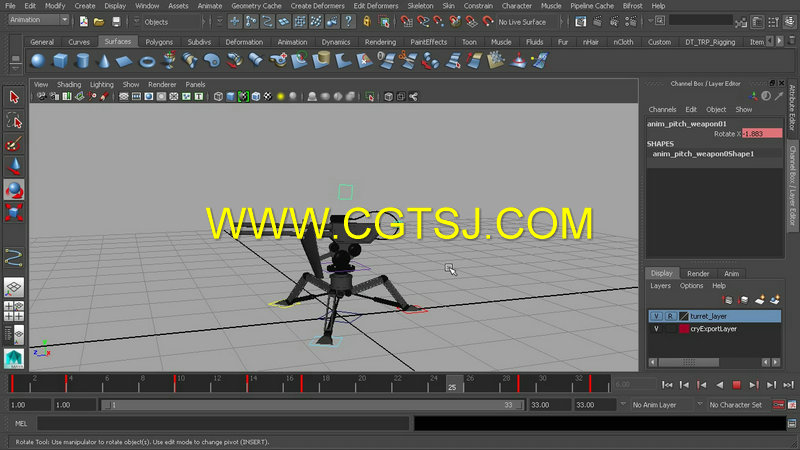Screen dimensions: 800x450
Task: Click the lock selection icon
Action: coord(367,21)
